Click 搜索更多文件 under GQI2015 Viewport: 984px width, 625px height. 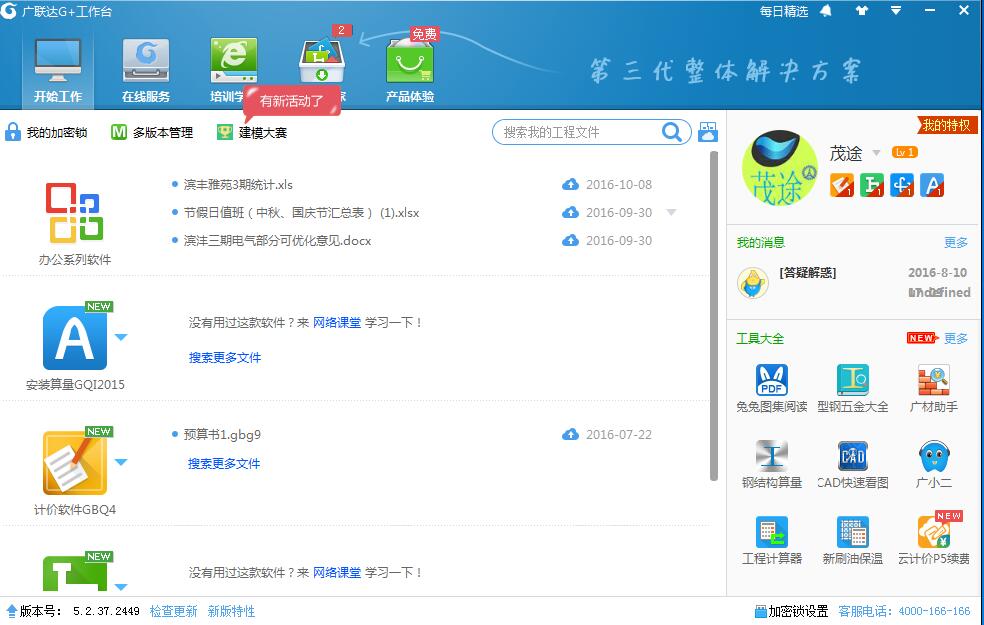click(x=225, y=358)
